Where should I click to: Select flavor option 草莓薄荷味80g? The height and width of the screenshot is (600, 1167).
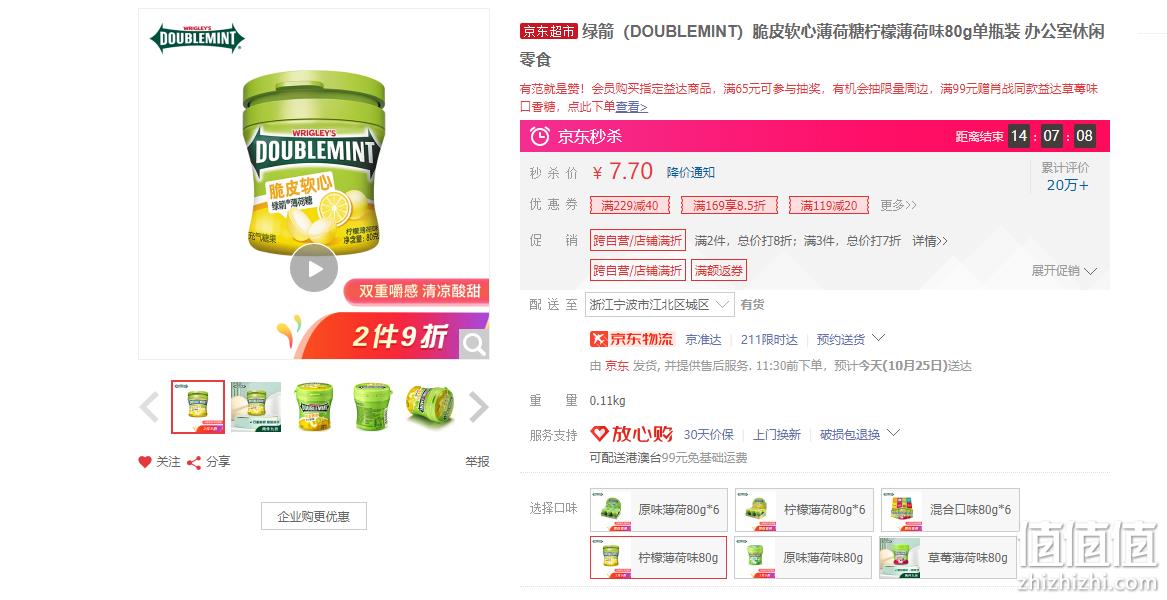click(x=947, y=558)
